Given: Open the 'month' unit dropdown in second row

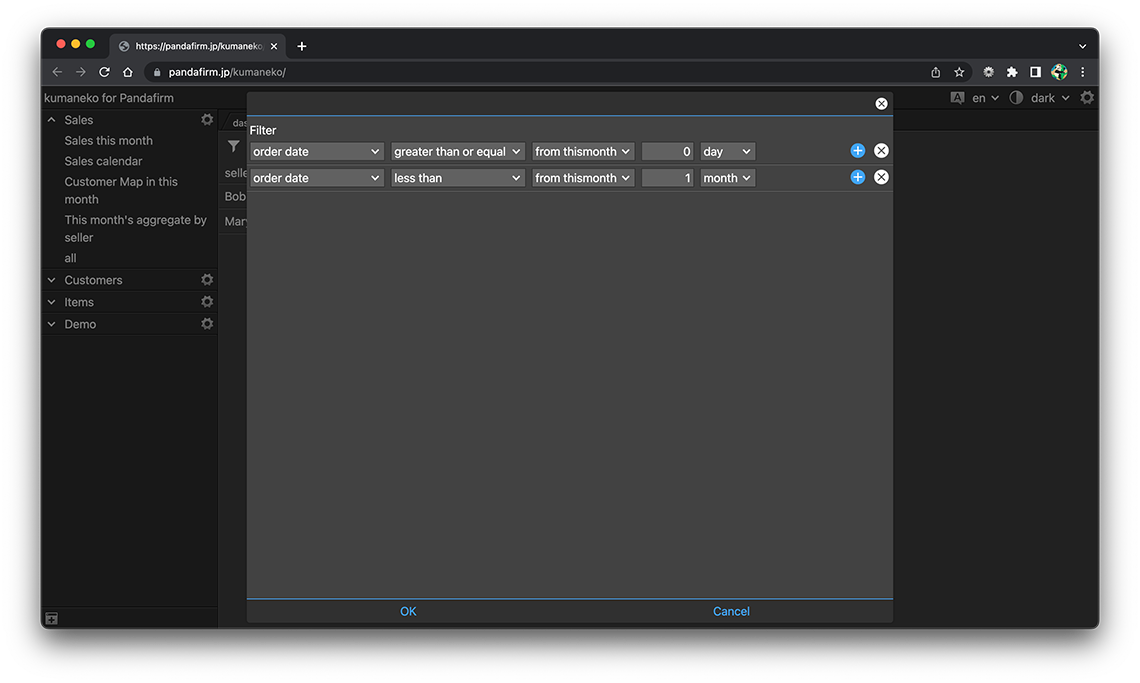Looking at the screenshot, I should [727, 178].
